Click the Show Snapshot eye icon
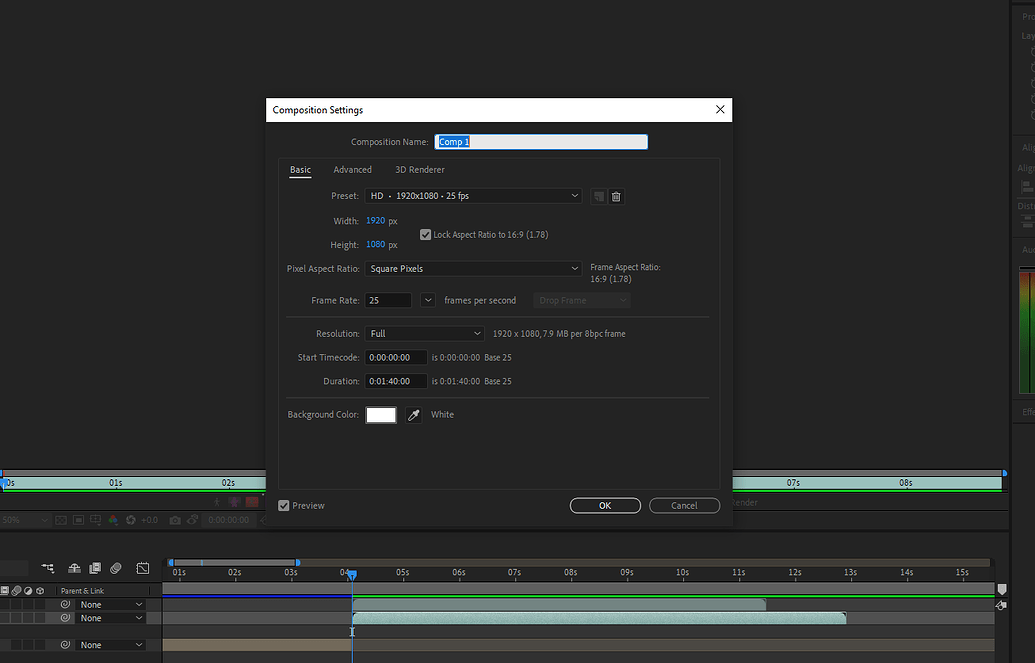The height and width of the screenshot is (663, 1035). (x=192, y=520)
